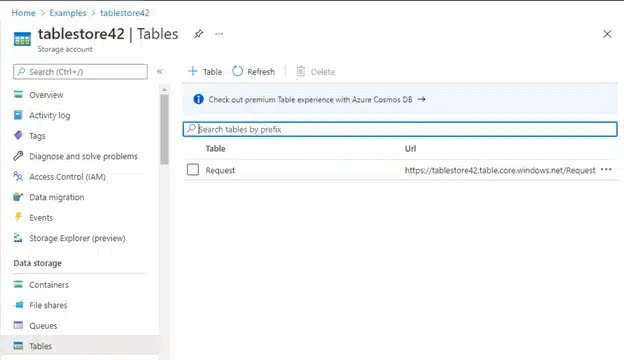Click the File shares icon

(18, 305)
